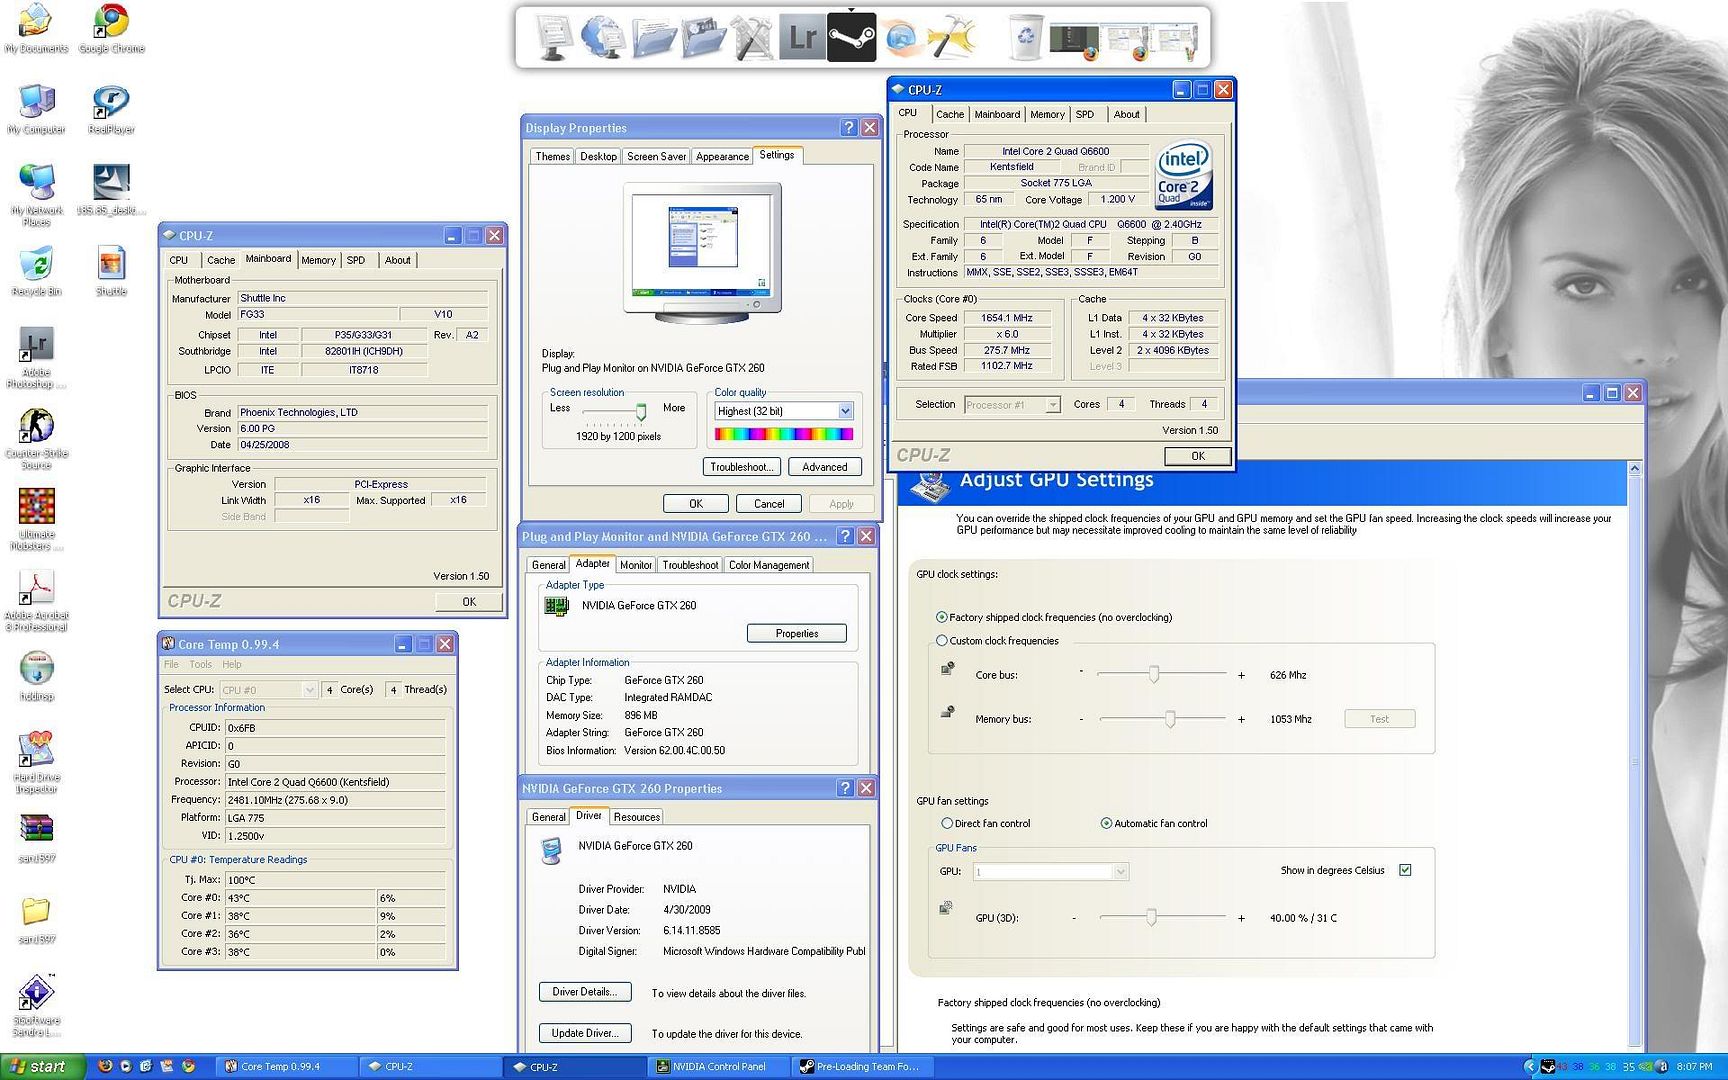Image resolution: width=1728 pixels, height=1080 pixels.
Task: Switch to Core Temp 0.99.4 taskbar button
Action: click(x=286, y=1066)
